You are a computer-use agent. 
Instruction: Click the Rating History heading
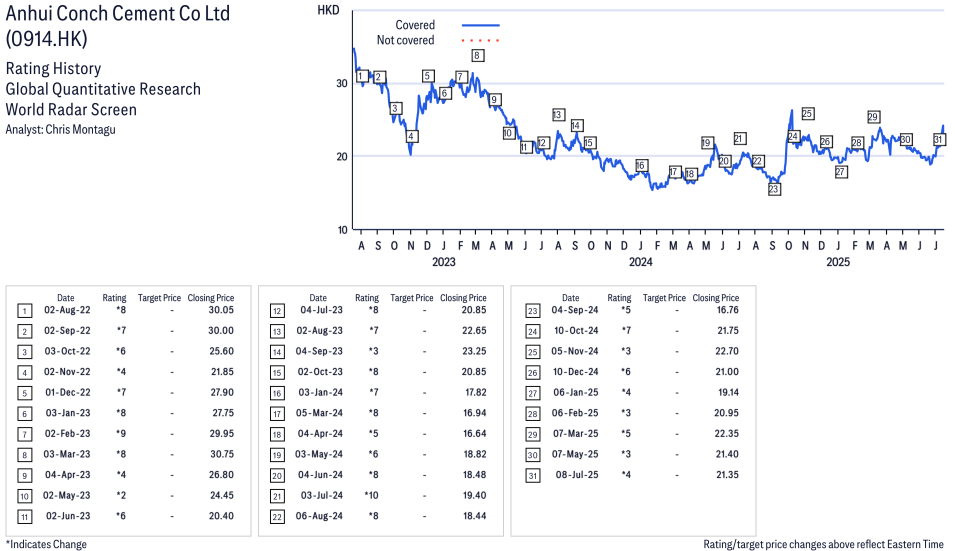coord(54,69)
